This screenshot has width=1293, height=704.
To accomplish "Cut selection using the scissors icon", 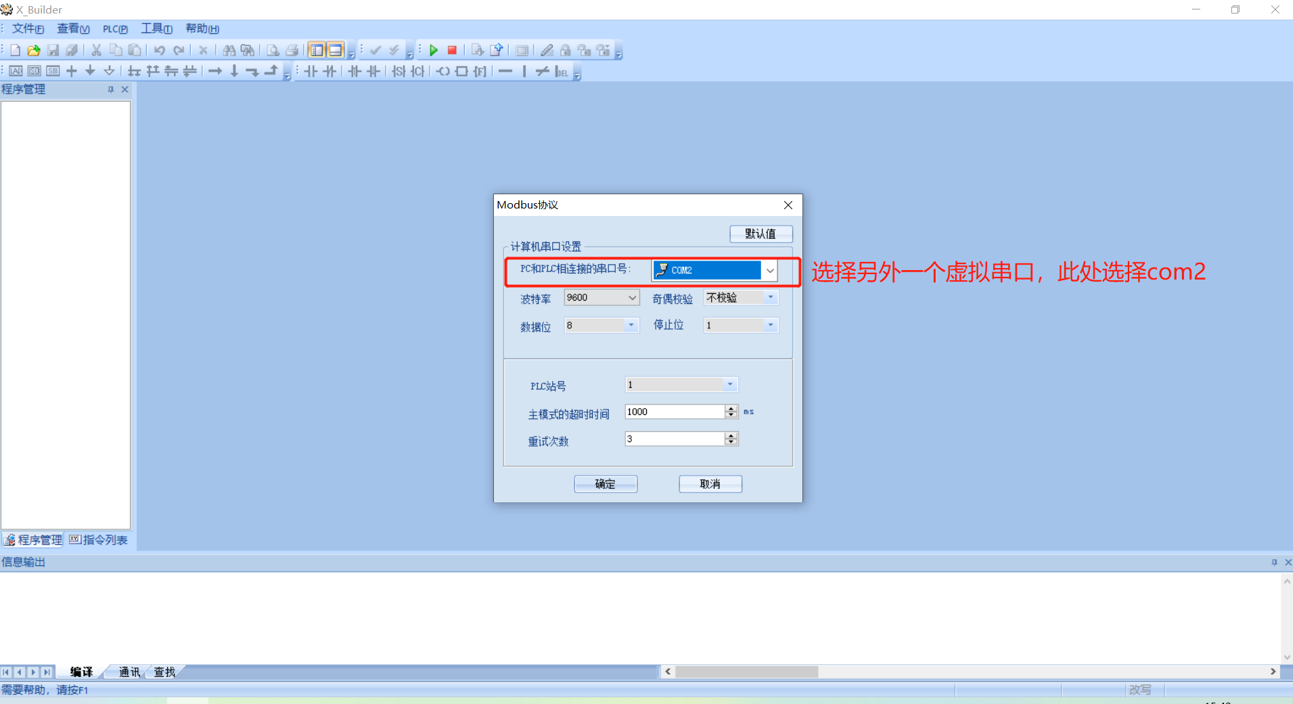I will coord(96,50).
